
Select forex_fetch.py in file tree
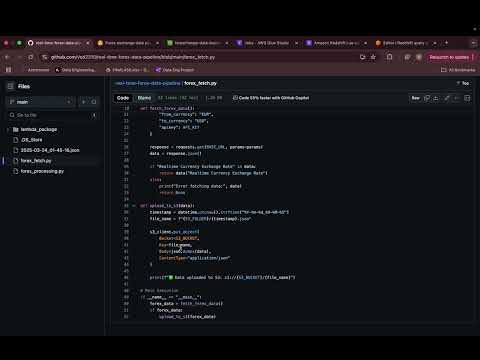36,161
